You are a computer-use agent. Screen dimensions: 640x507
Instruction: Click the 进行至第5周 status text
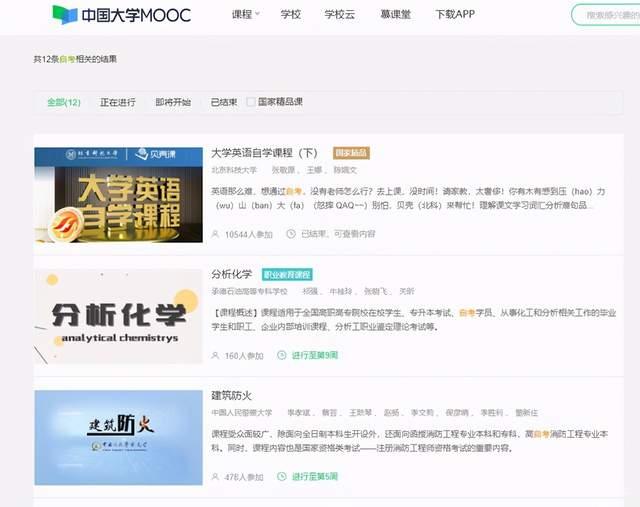pos(315,477)
